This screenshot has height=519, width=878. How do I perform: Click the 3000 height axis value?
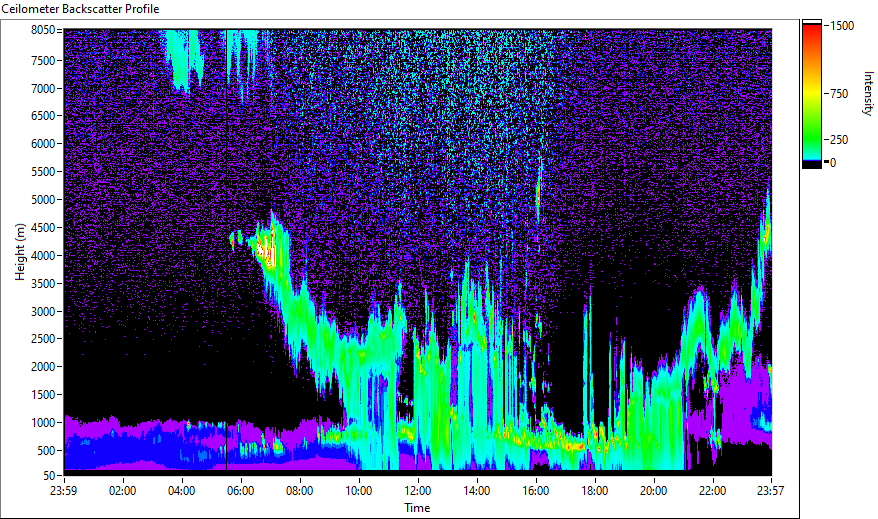coord(43,312)
